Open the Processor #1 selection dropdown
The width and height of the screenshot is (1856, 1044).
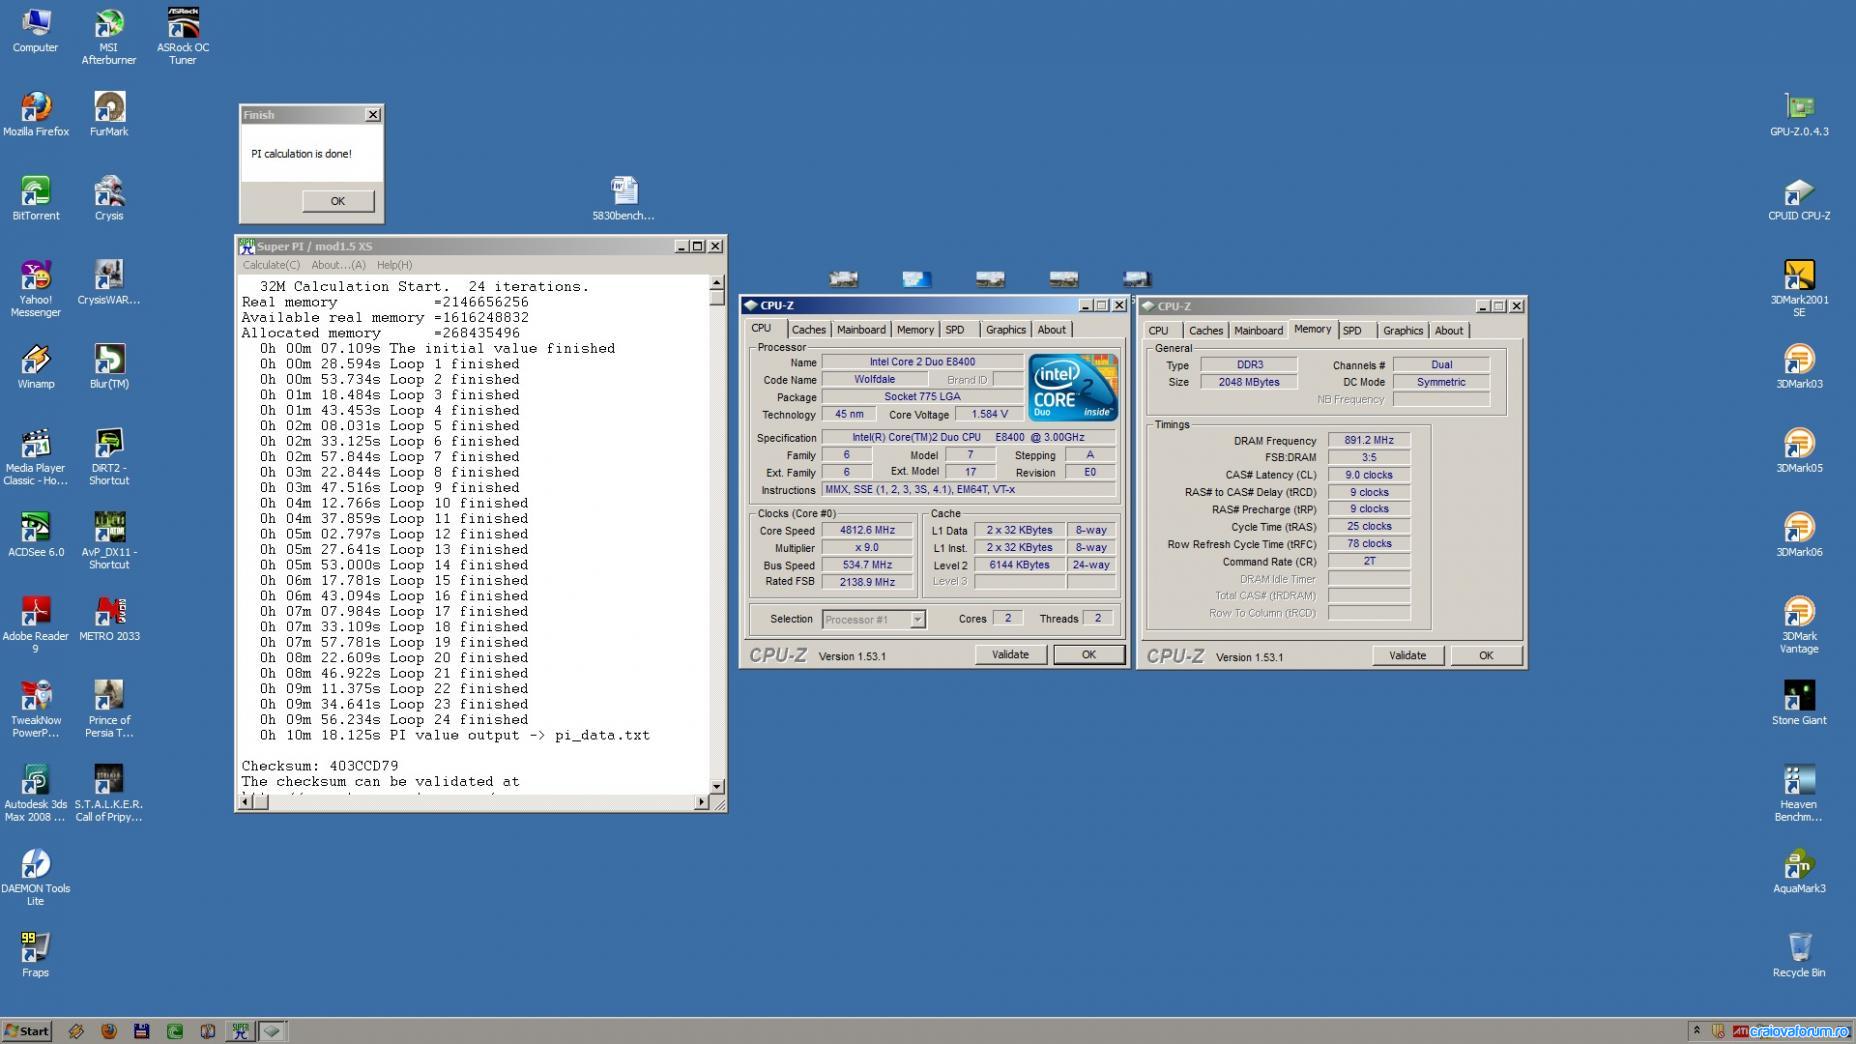[873, 620]
